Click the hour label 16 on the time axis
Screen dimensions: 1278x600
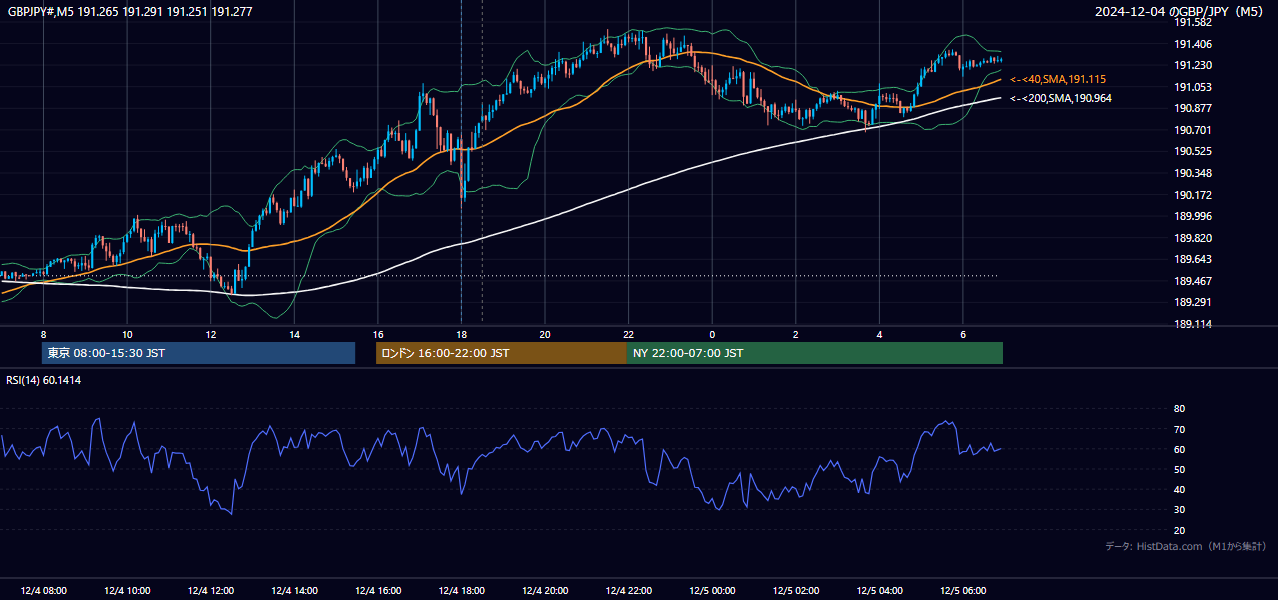tap(378, 334)
